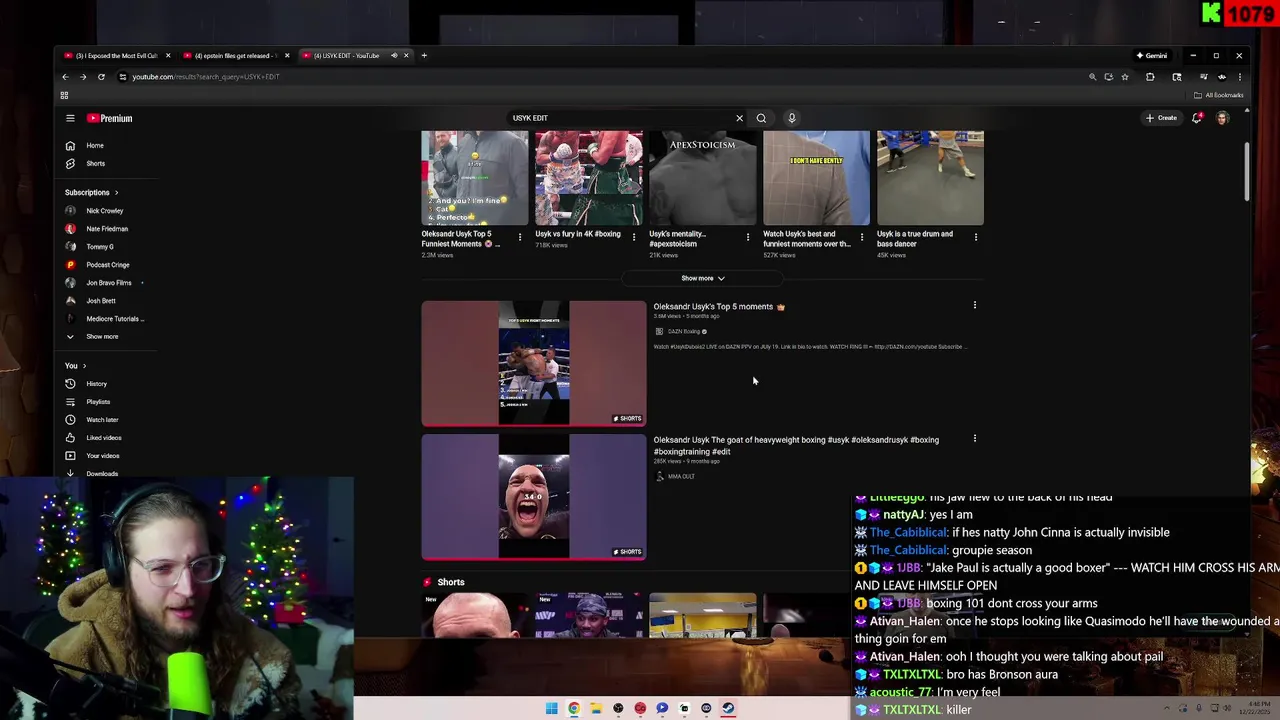Open more actions for Goat of heavyweight video

(975, 439)
